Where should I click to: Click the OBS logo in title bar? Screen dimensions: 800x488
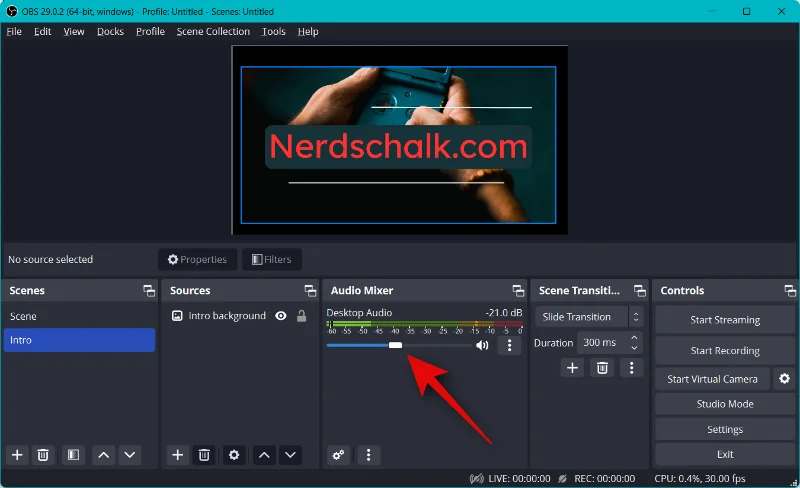[x=12, y=11]
